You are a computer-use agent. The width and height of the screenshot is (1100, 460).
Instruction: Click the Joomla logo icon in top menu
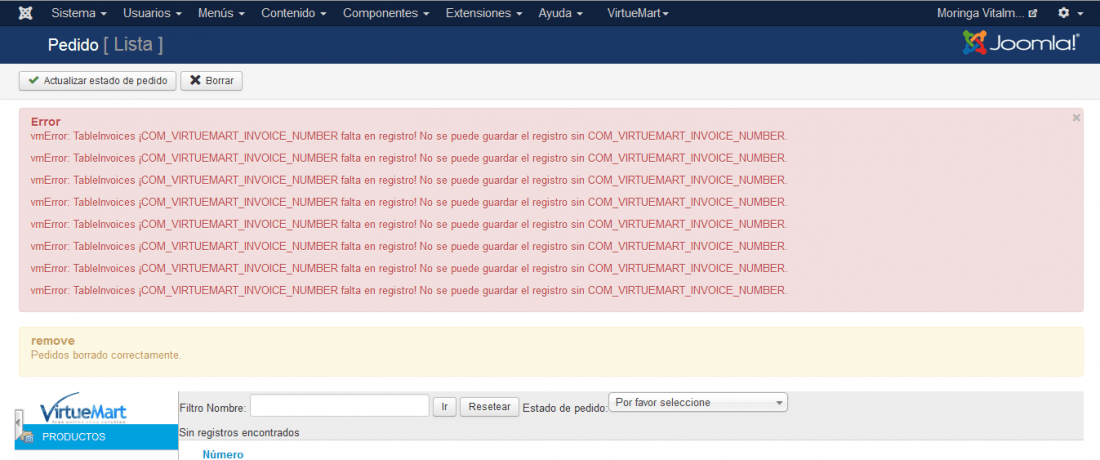pyautogui.click(x=25, y=13)
